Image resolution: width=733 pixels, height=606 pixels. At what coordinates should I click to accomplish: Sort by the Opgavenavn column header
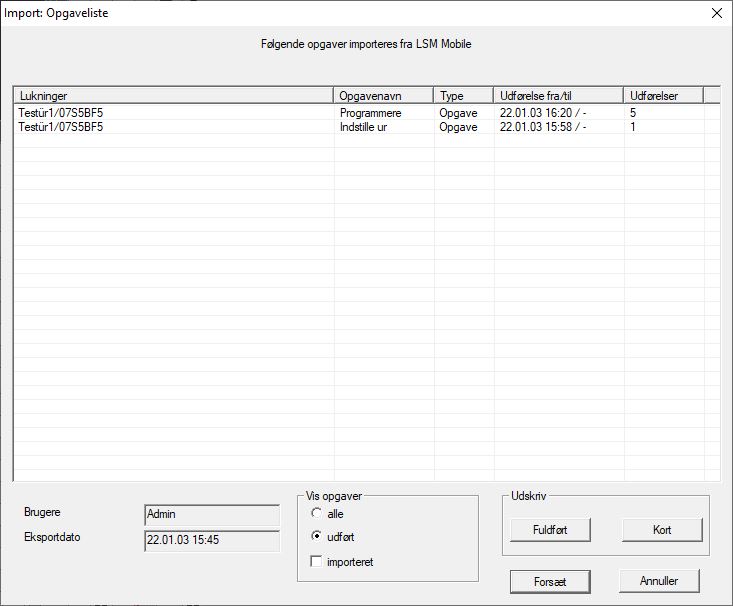383,96
